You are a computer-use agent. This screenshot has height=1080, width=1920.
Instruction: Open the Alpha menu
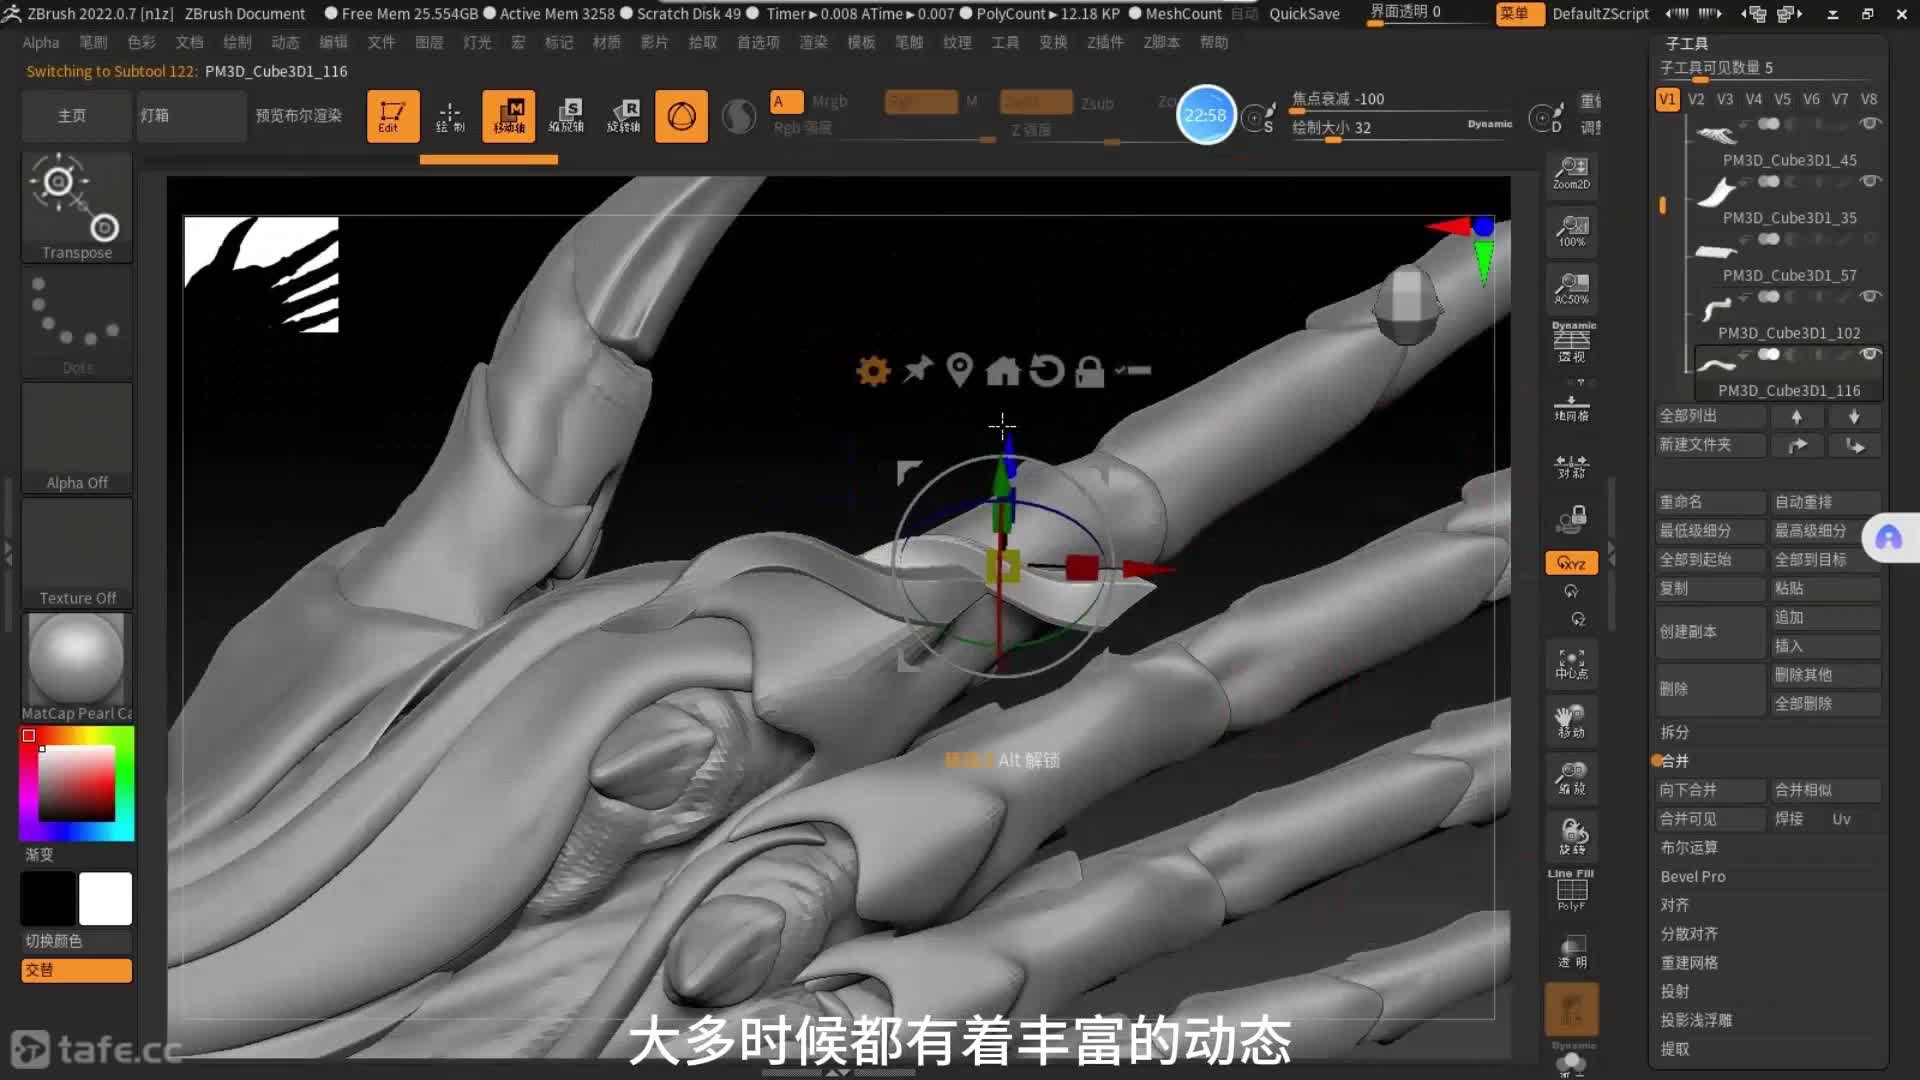click(x=41, y=42)
